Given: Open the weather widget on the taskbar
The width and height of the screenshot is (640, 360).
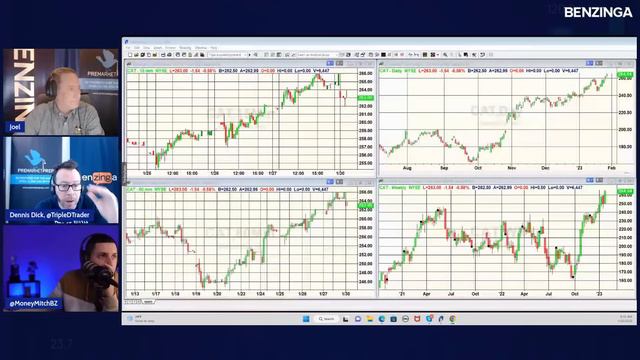Looking at the screenshot, I should click(140, 319).
